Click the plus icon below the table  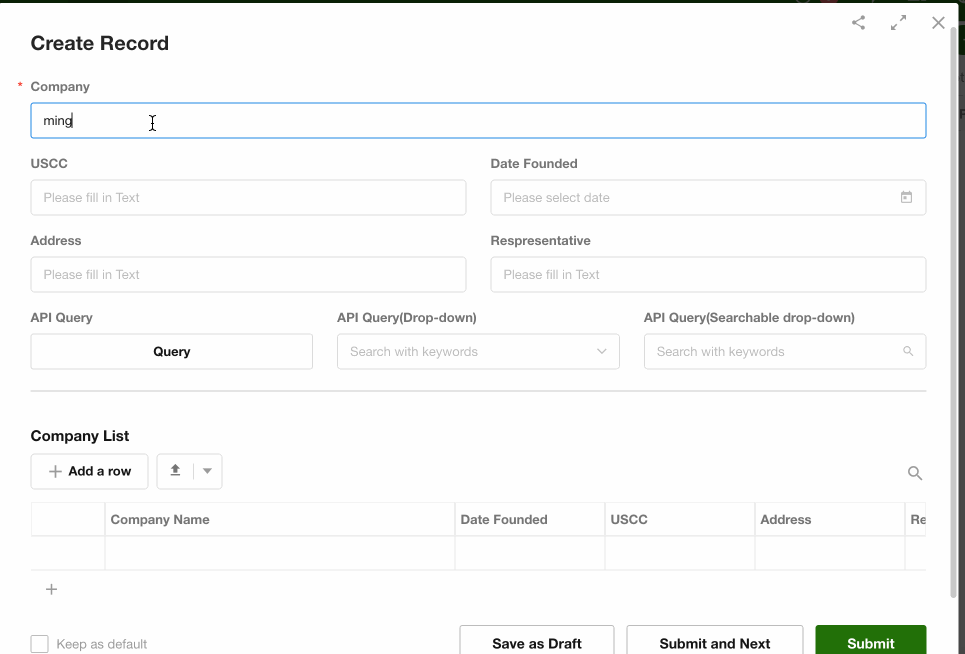tap(52, 589)
